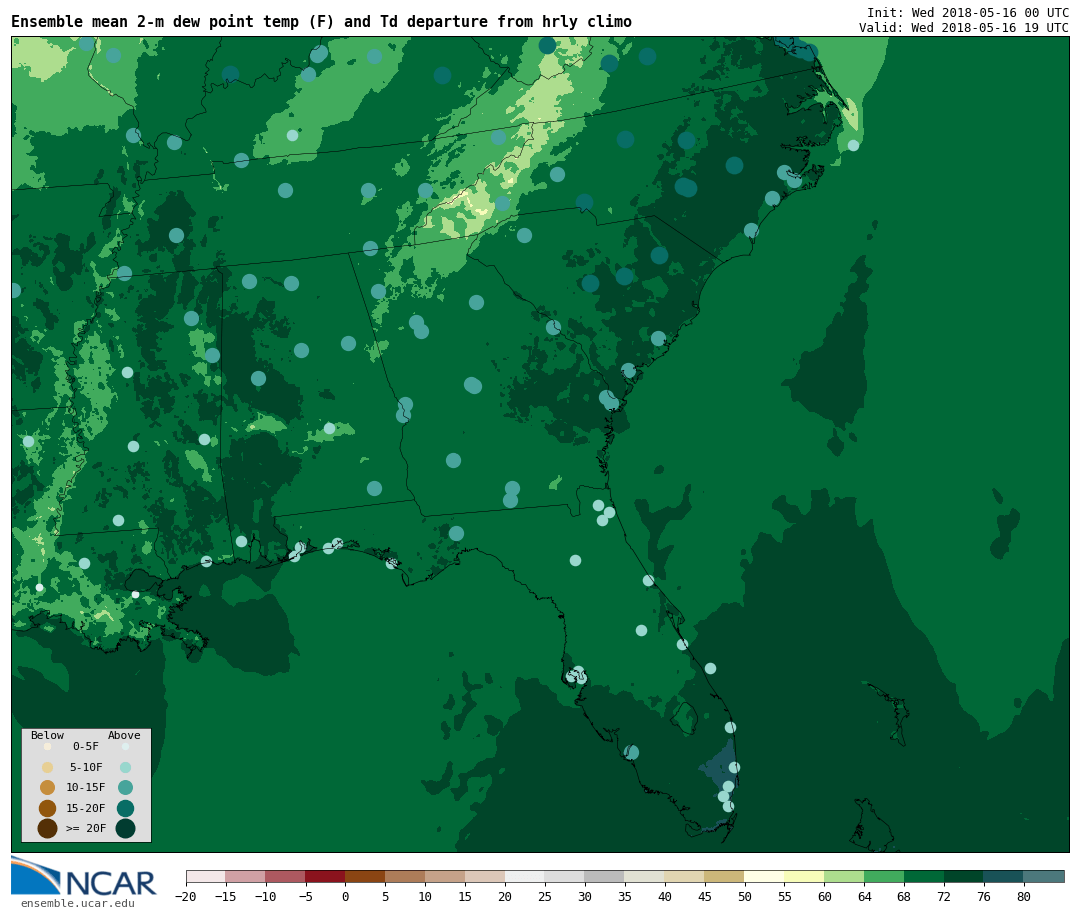The height and width of the screenshot is (915, 1080).
Task: Click the Below 10-15F legend circle
Action: (47, 787)
